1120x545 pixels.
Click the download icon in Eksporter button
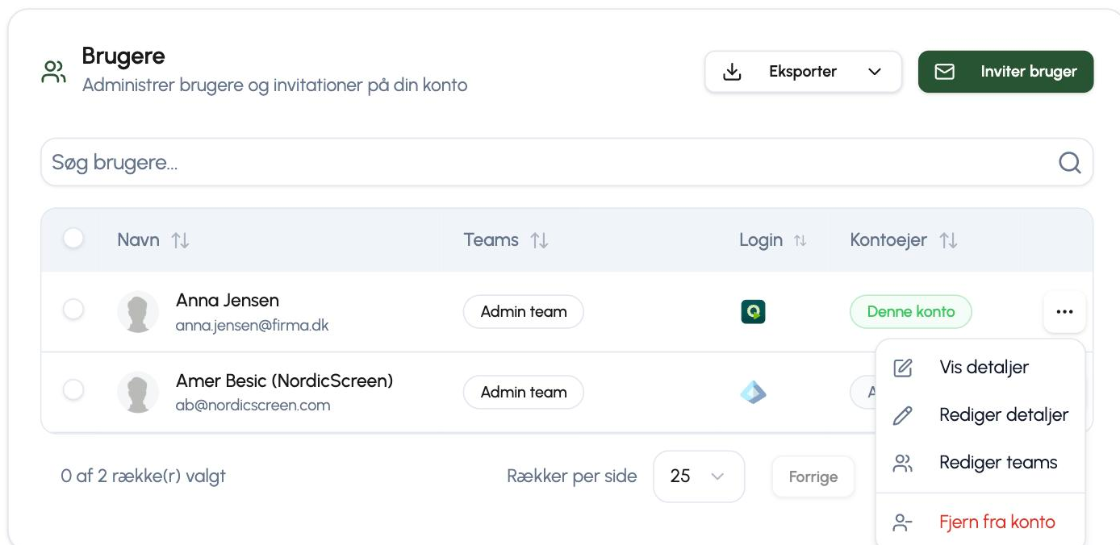pos(732,71)
